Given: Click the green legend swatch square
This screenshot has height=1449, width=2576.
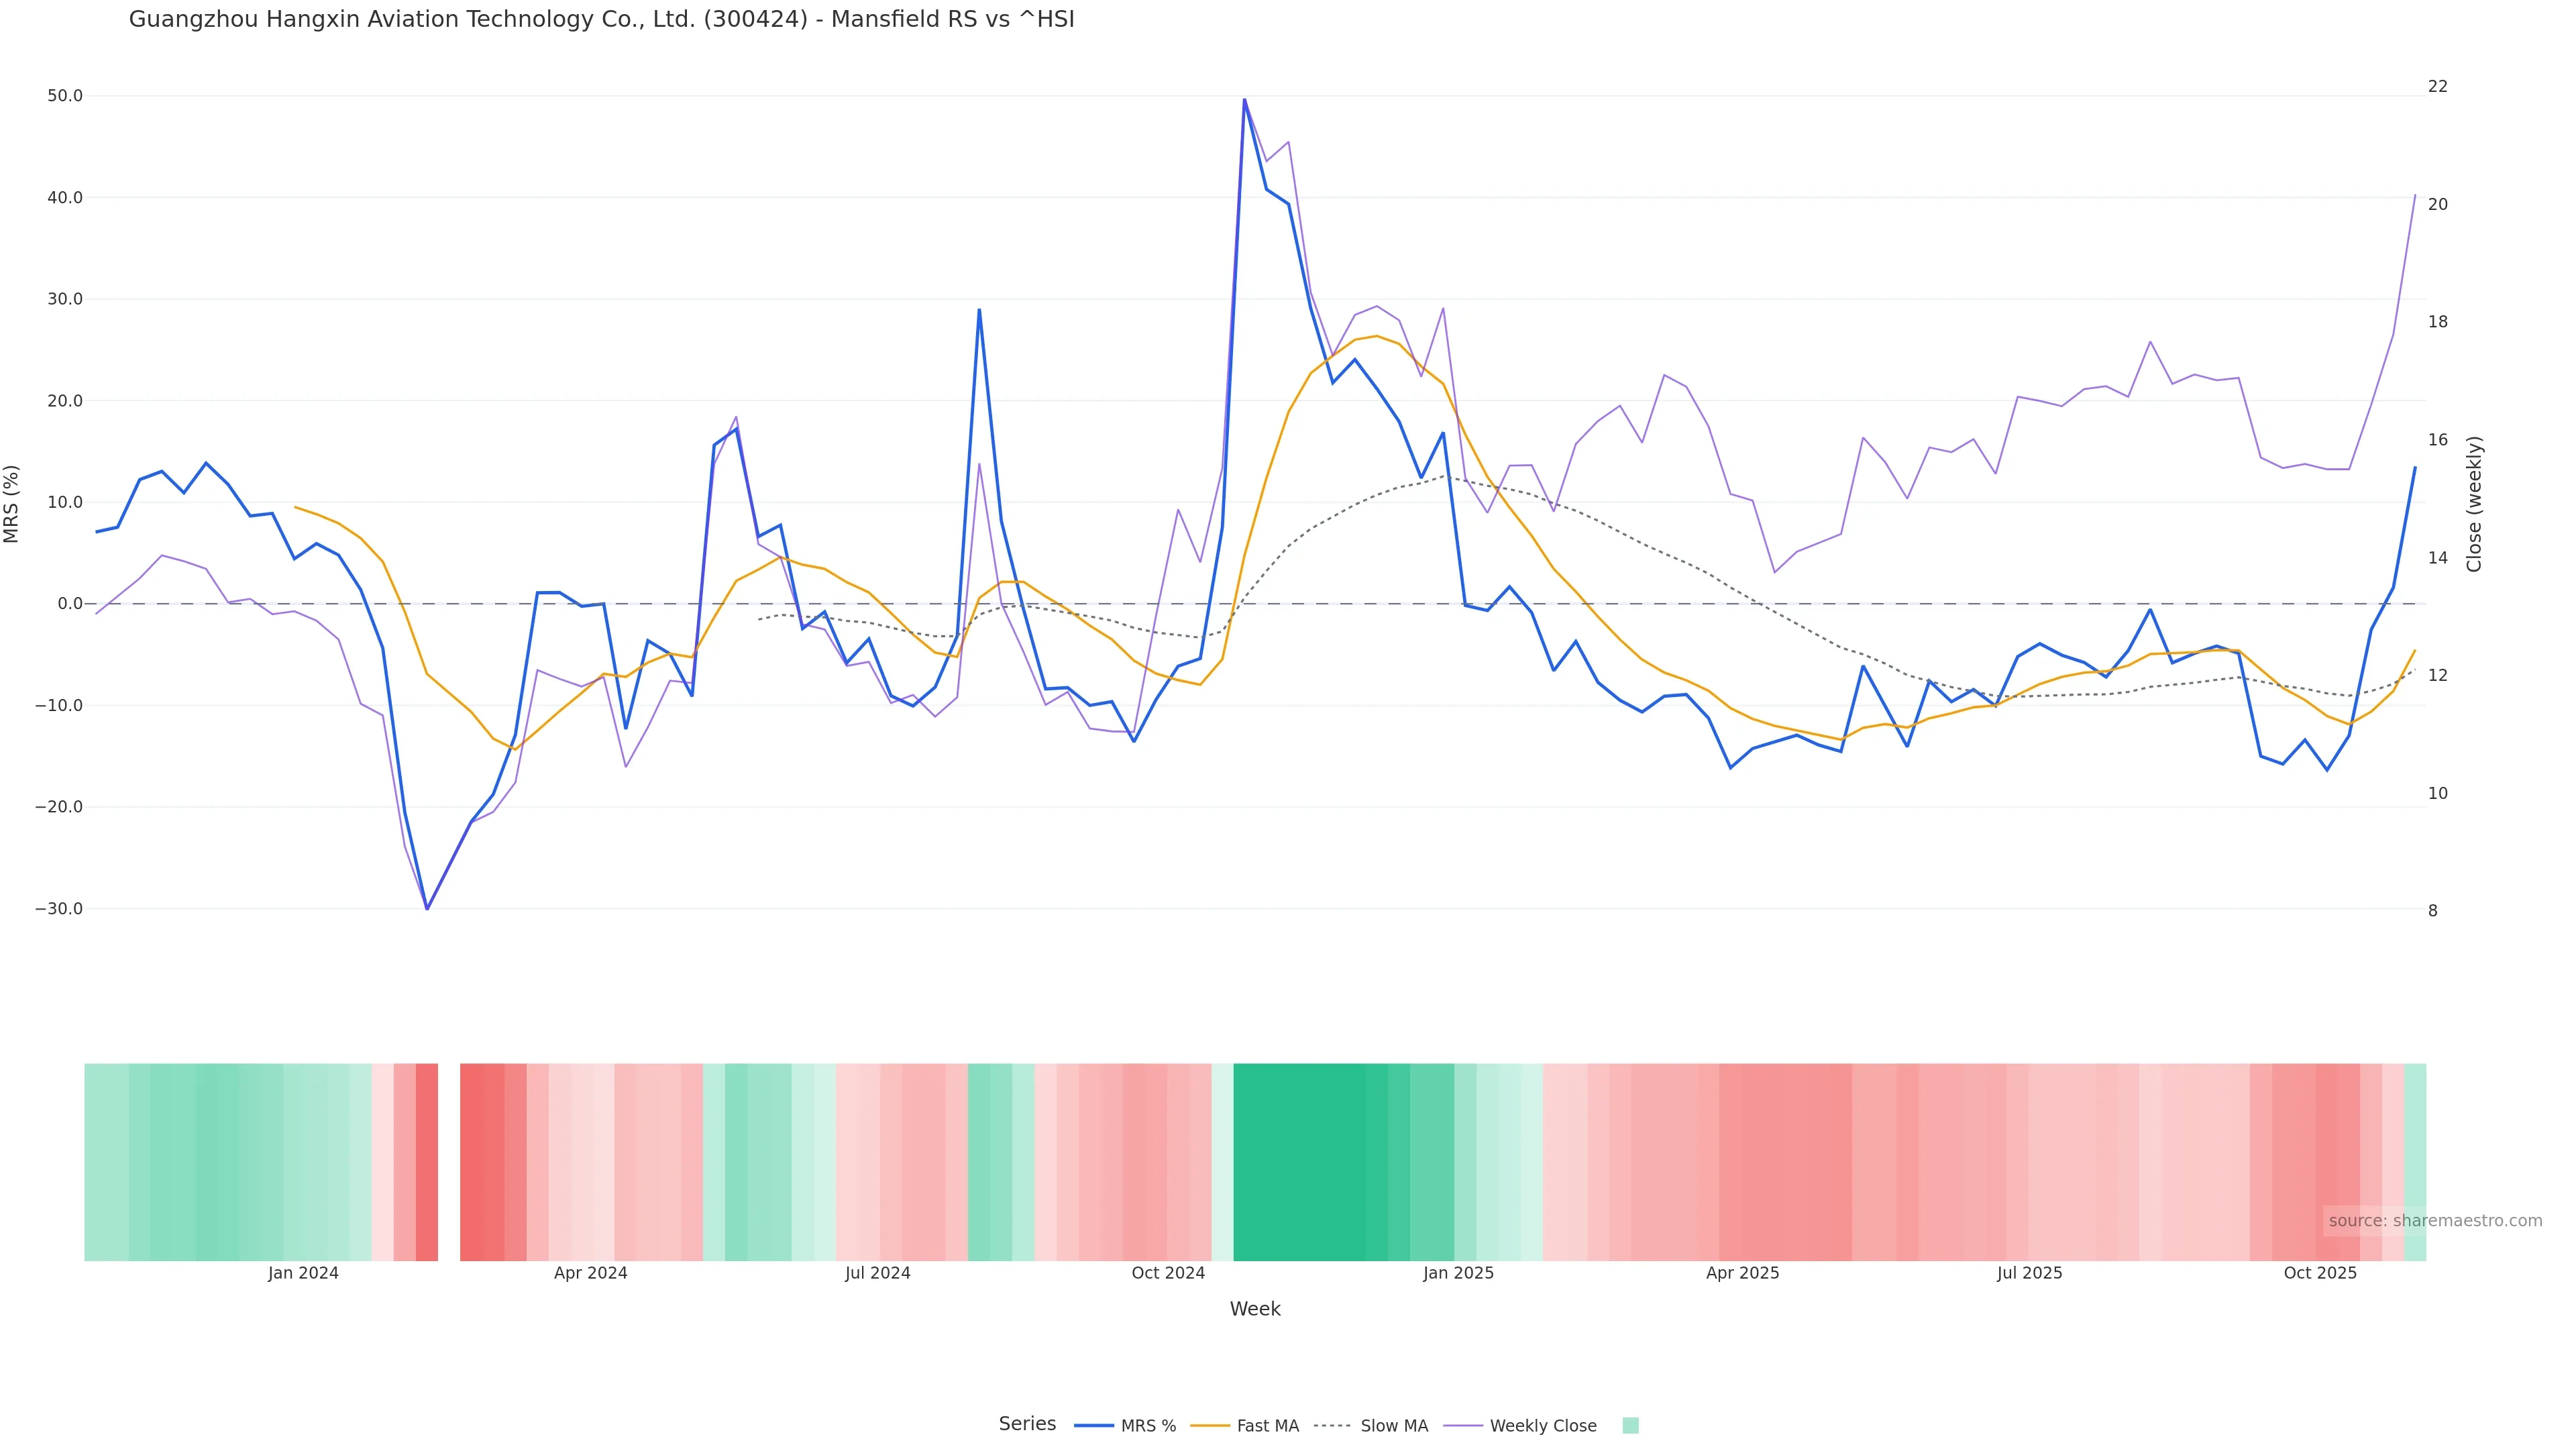Looking at the screenshot, I should [x=1630, y=1426].
